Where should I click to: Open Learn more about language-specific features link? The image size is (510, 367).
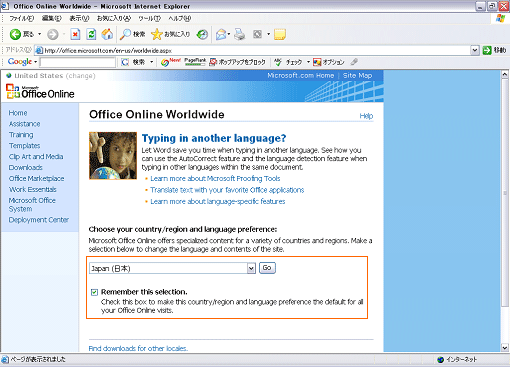tap(218, 202)
